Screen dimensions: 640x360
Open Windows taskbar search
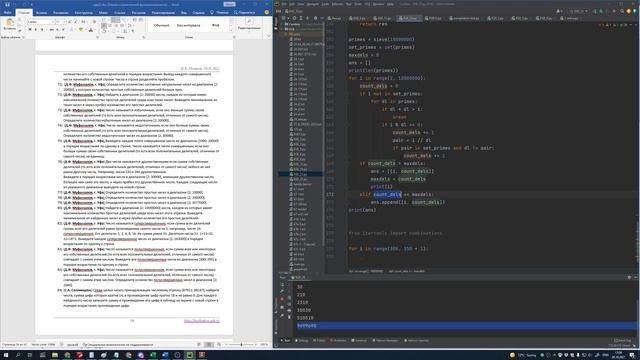click(x=18, y=355)
